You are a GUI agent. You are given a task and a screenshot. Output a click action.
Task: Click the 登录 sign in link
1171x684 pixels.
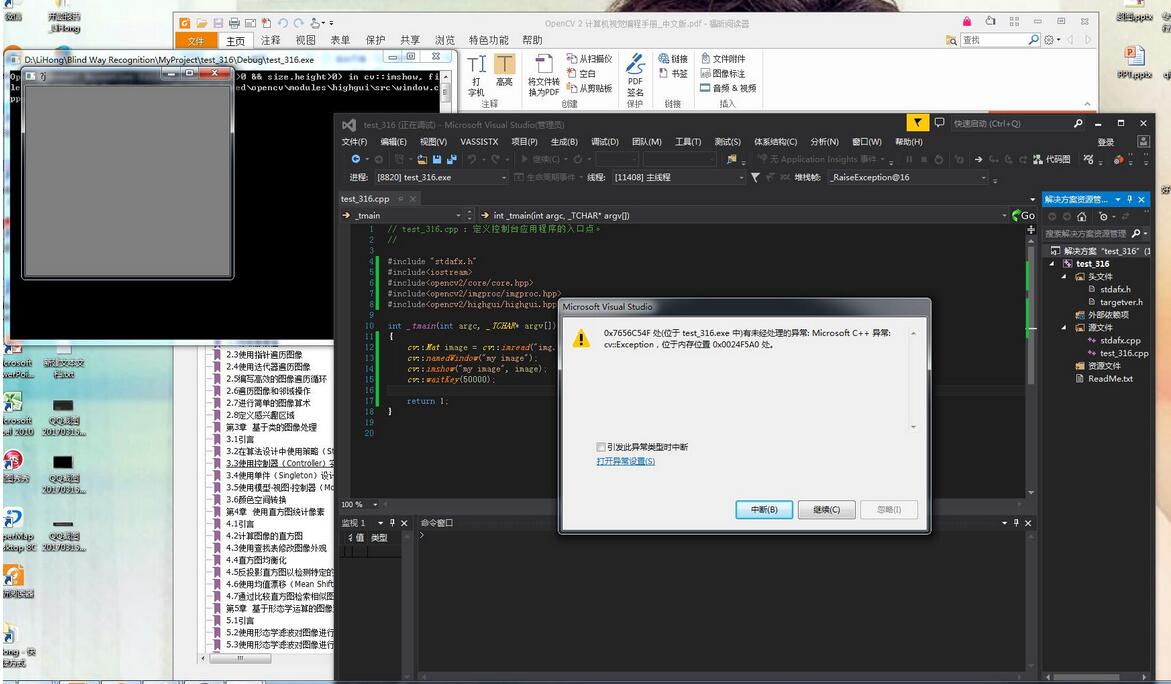coord(1105,142)
